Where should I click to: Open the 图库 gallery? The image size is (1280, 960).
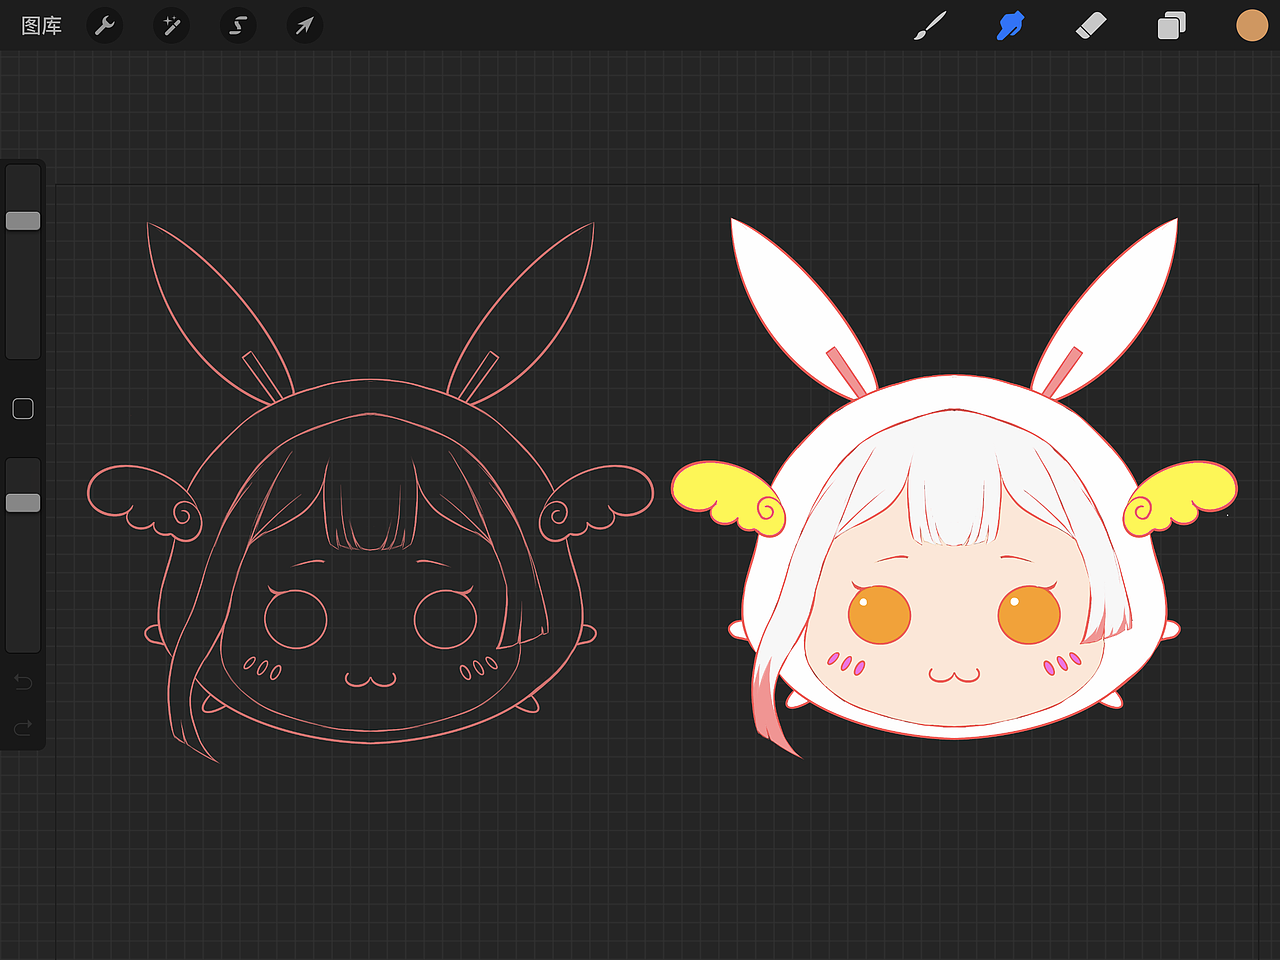click(42, 26)
